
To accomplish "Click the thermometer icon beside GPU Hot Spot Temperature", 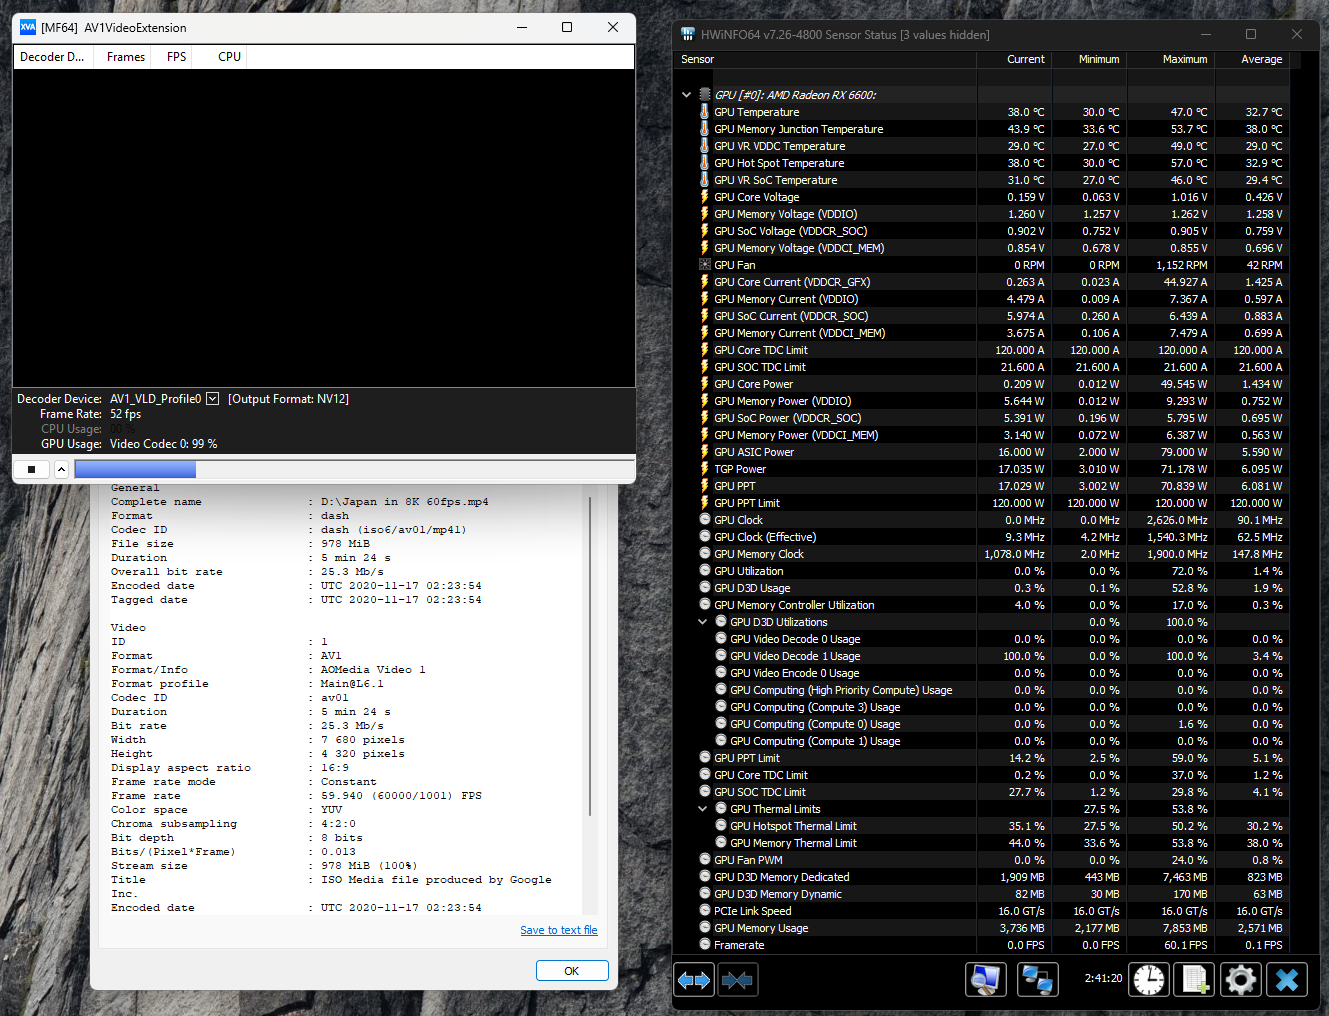I will (704, 163).
